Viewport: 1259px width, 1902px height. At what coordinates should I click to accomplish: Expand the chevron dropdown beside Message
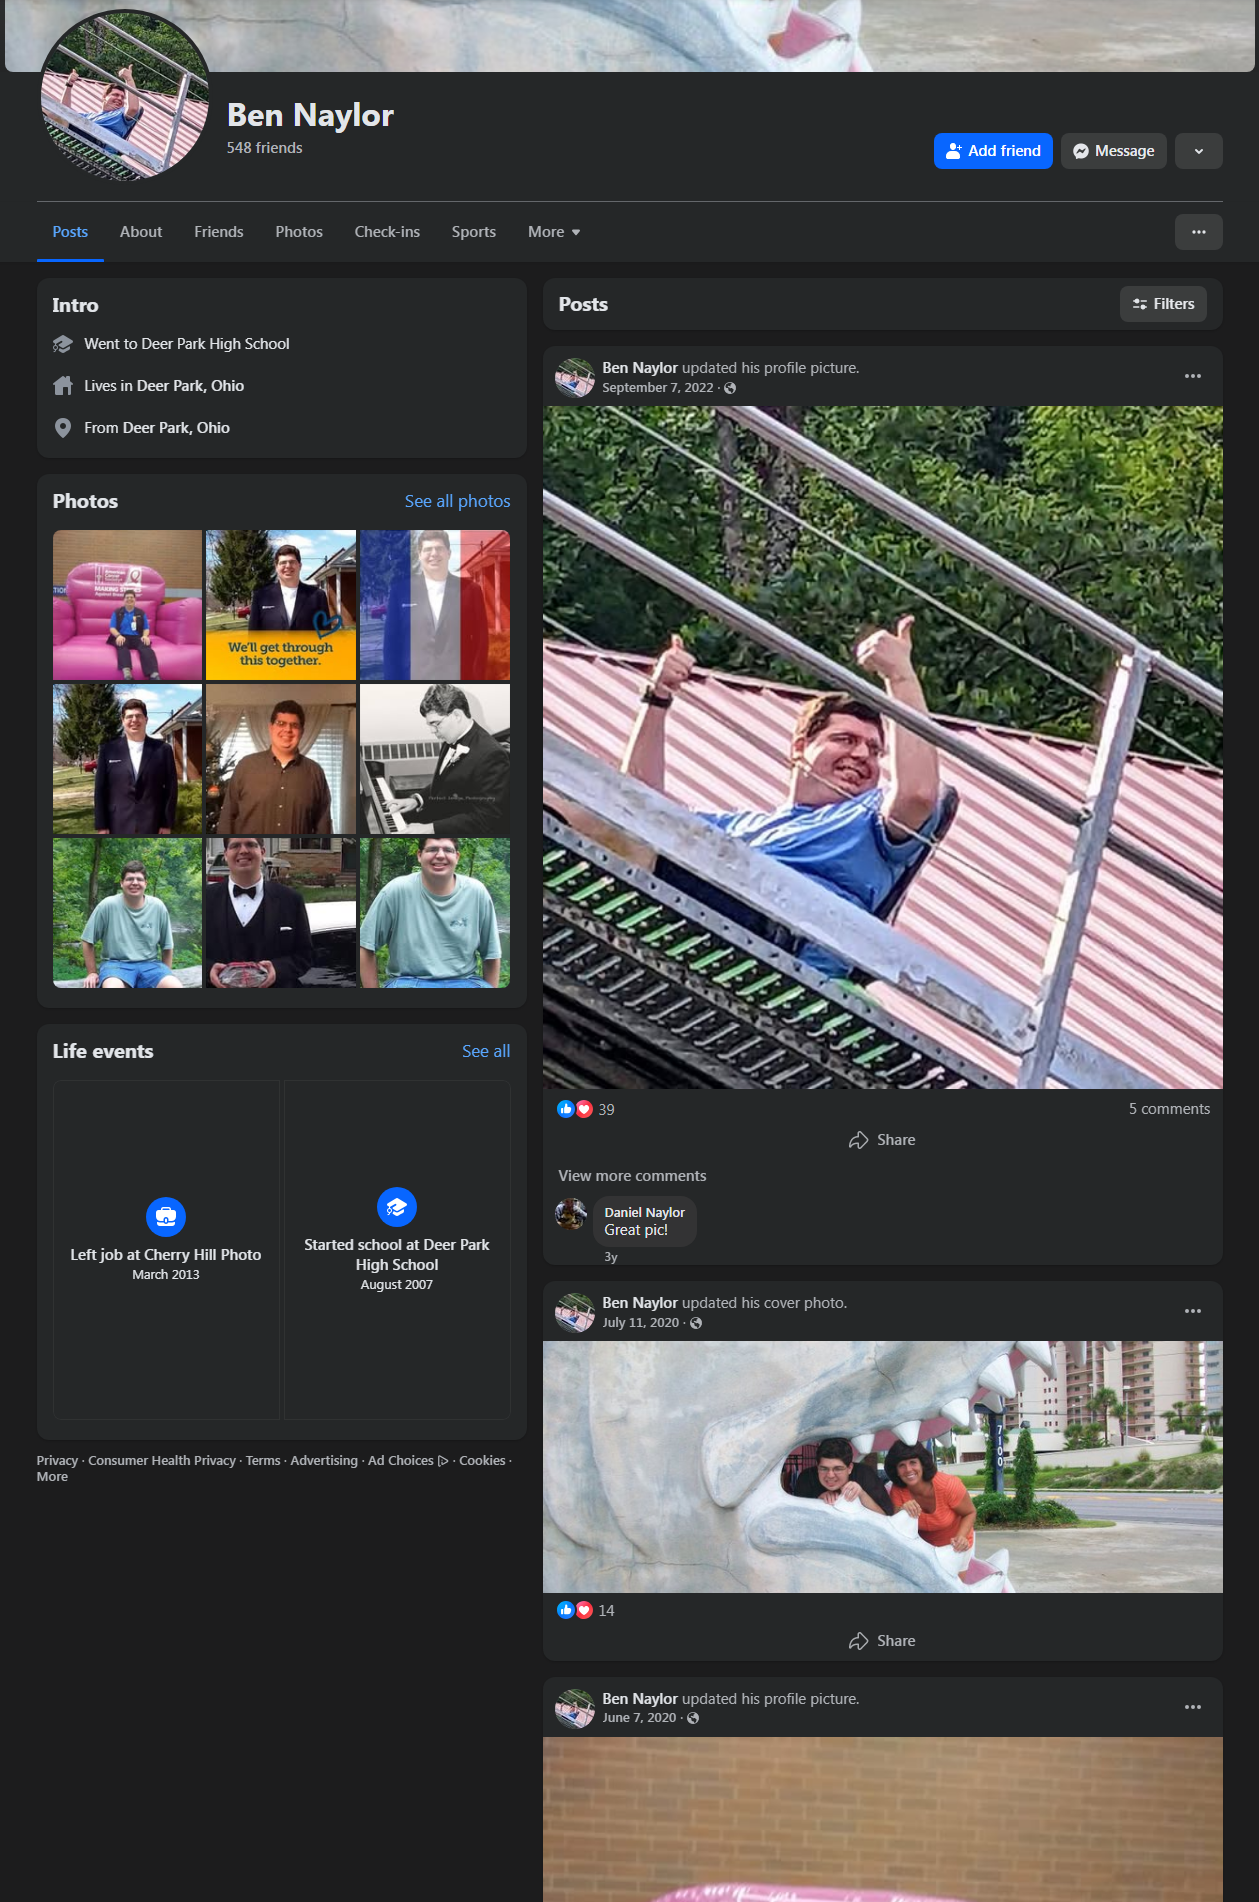[x=1198, y=151]
